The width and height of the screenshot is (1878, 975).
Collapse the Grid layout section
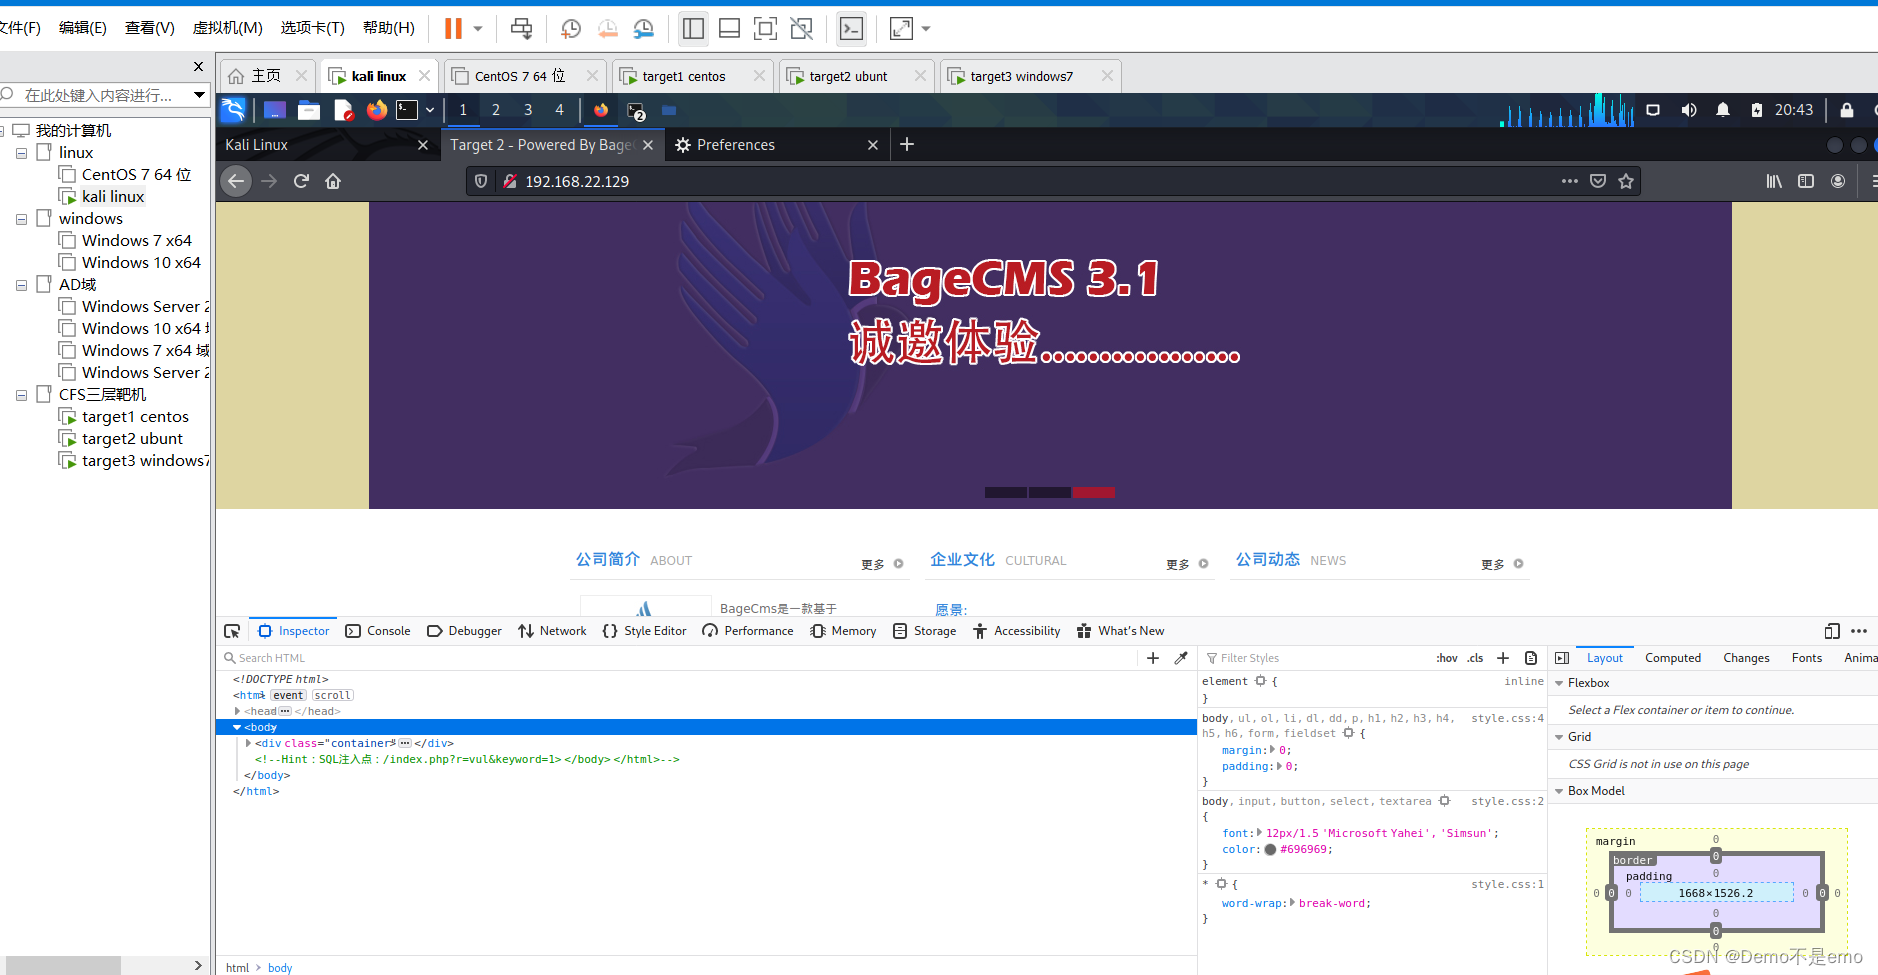tap(1559, 737)
